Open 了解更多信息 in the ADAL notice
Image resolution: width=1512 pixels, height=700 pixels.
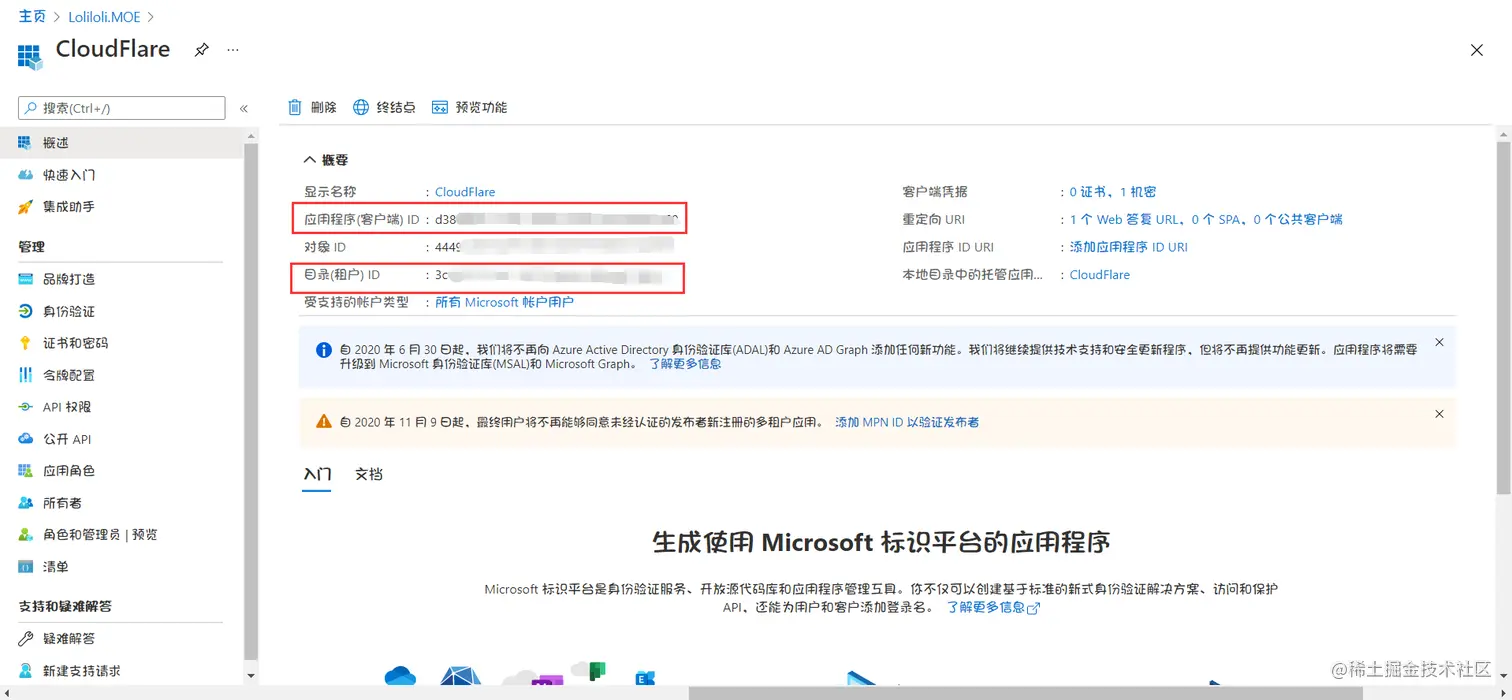tap(685, 364)
